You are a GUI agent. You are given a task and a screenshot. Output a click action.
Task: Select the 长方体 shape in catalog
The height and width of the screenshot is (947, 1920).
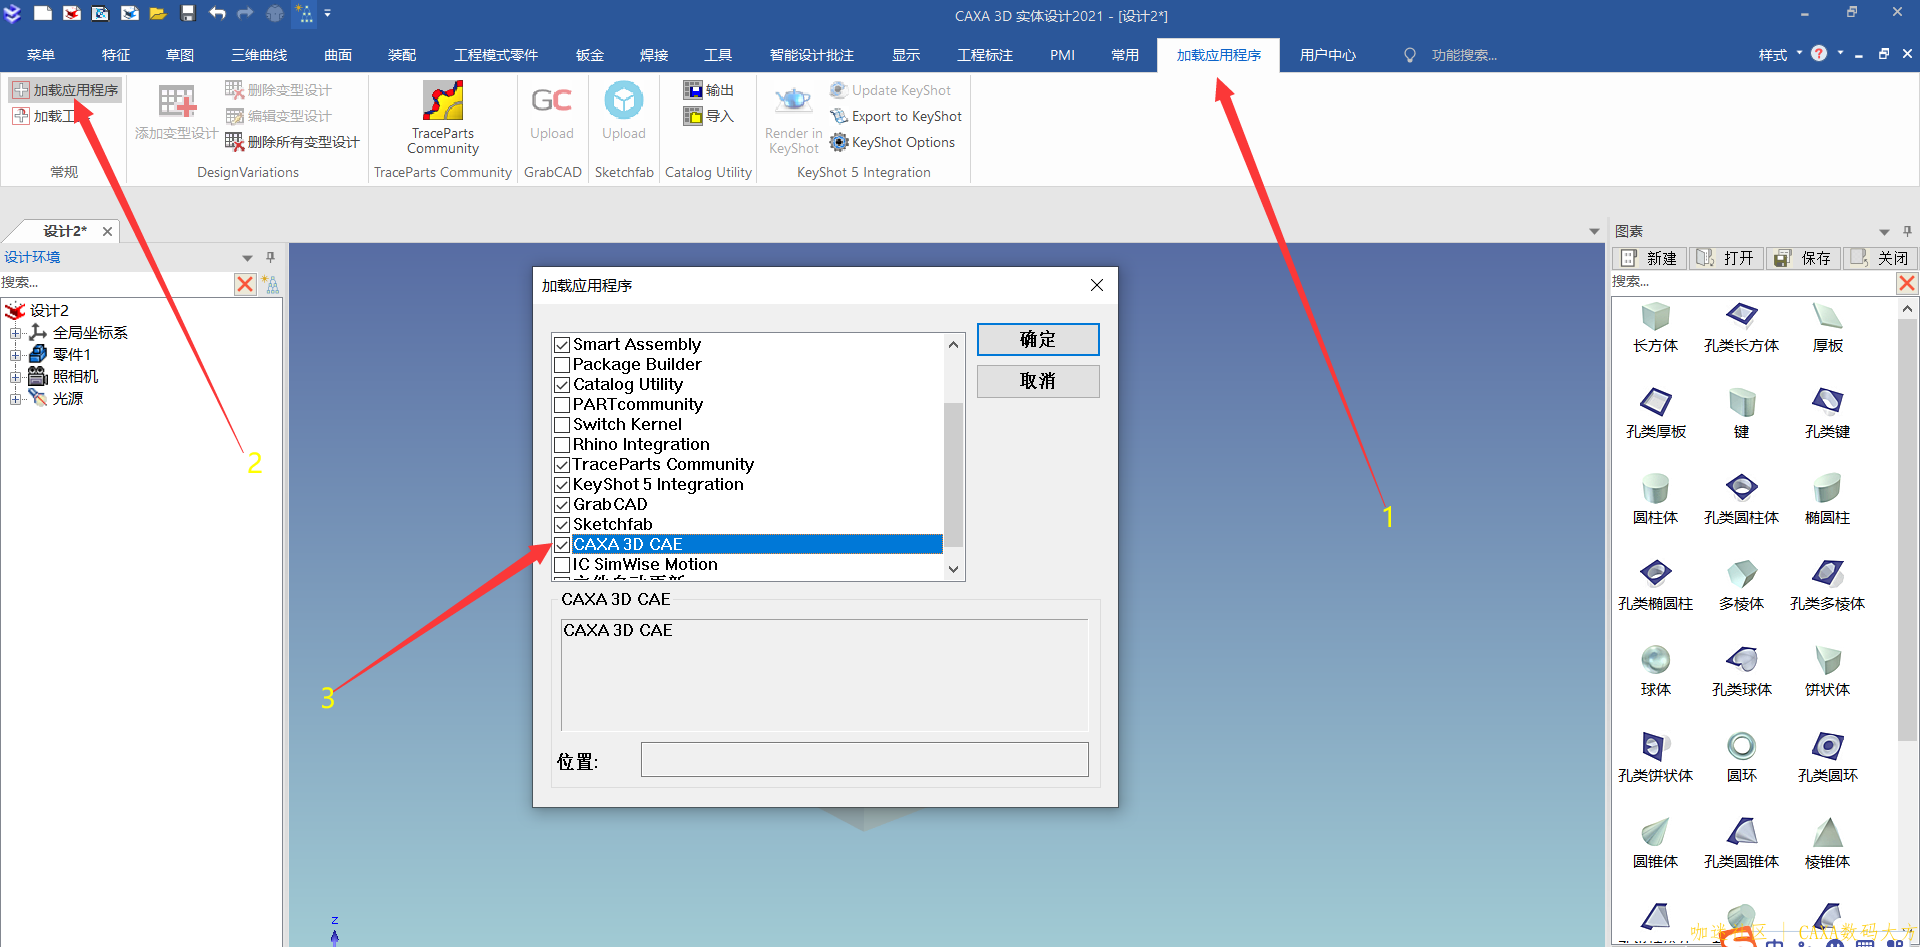pos(1655,318)
